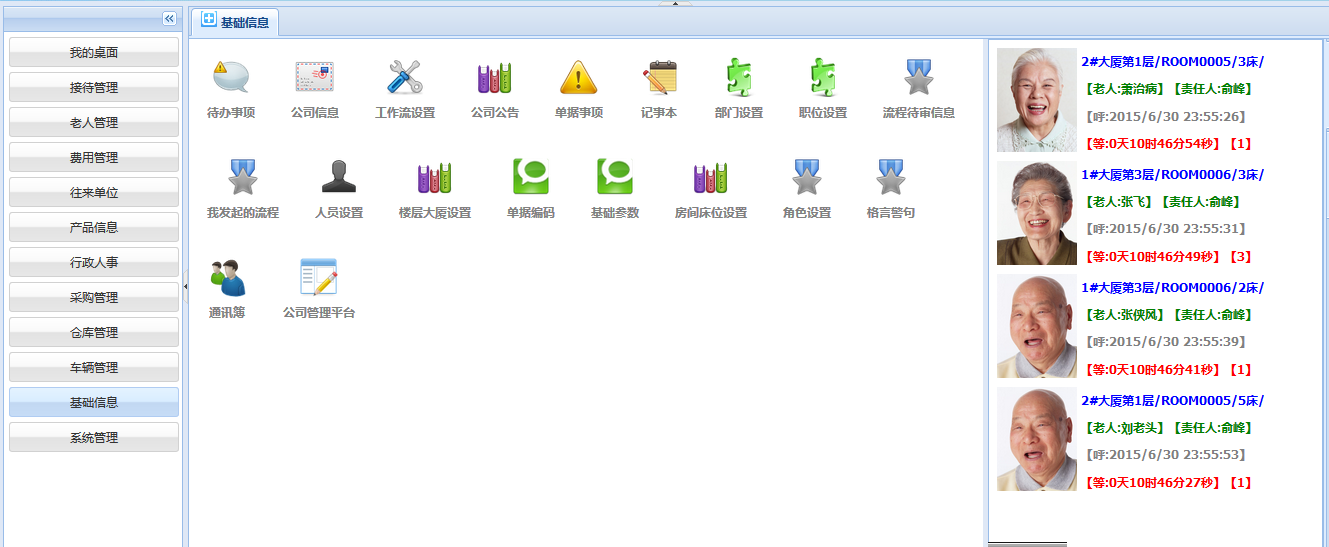Image resolution: width=1329 pixels, height=547 pixels.
Task: Collapse sidebar with double-chevron button
Action: (x=169, y=18)
